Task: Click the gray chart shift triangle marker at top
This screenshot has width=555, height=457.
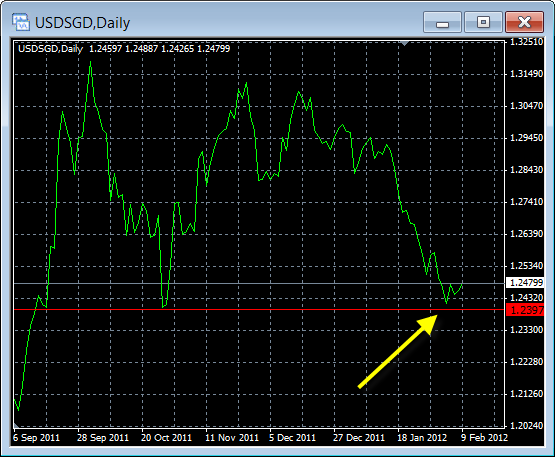Action: coord(404,43)
